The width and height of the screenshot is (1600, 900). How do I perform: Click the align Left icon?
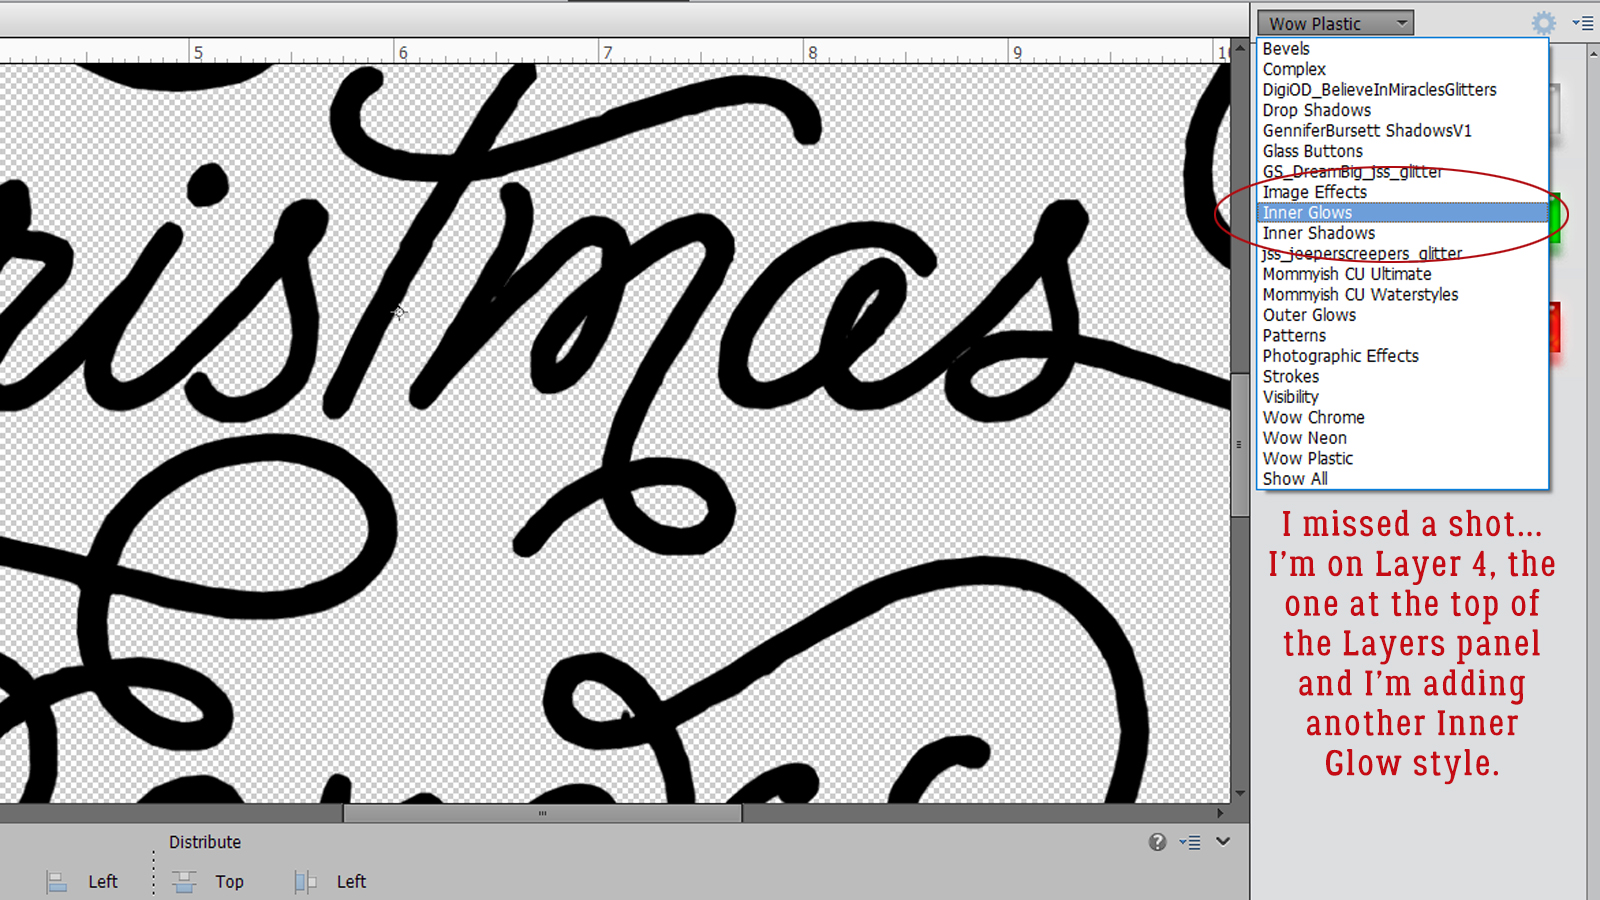[57, 882]
